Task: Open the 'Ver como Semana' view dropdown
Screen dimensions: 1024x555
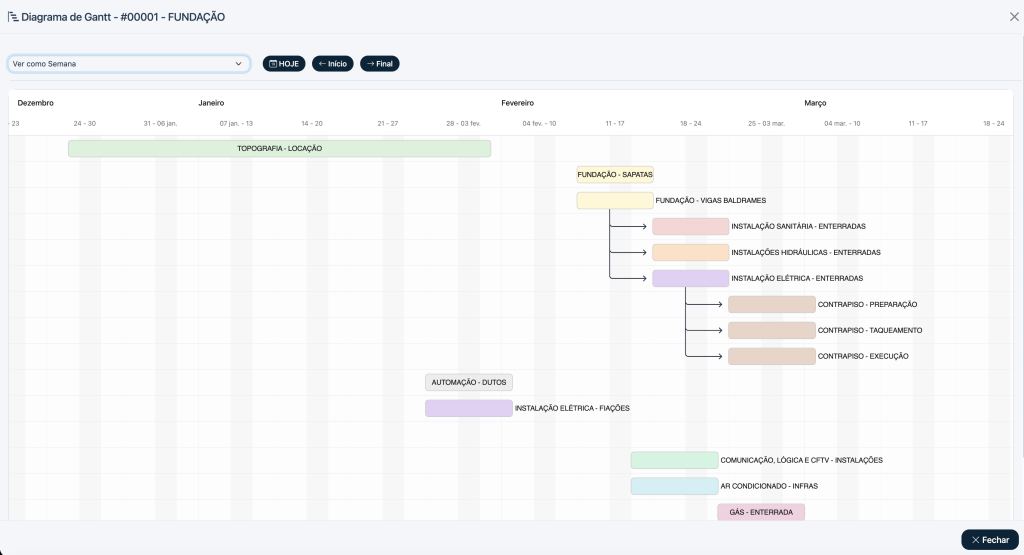Action: pyautogui.click(x=129, y=63)
